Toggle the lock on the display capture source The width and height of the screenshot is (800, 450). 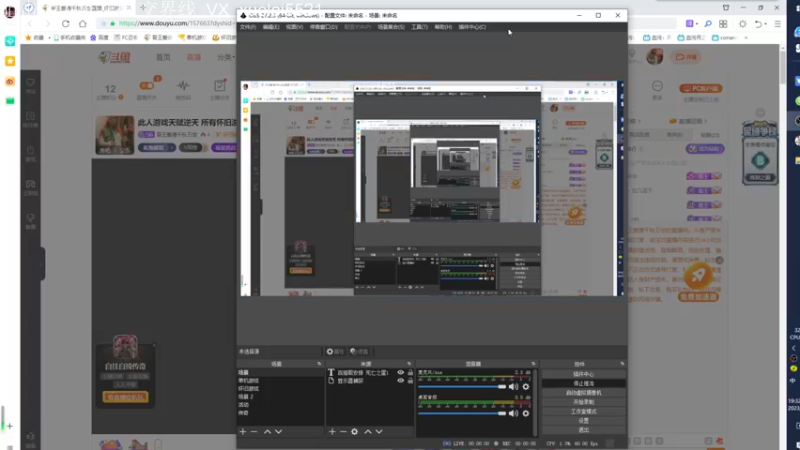410,381
